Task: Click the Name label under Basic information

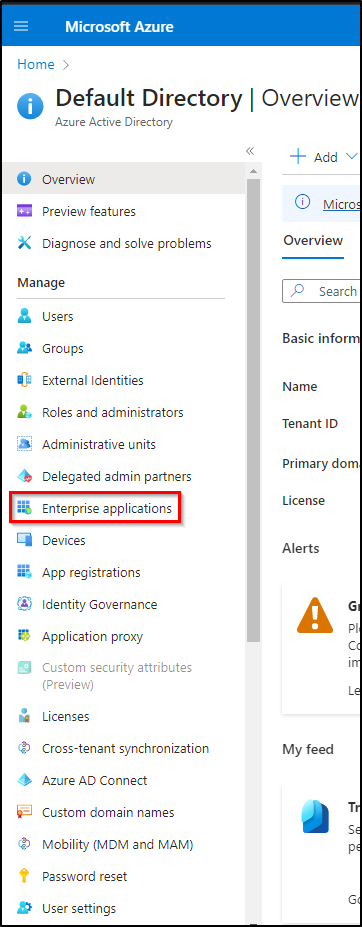Action: click(x=299, y=386)
